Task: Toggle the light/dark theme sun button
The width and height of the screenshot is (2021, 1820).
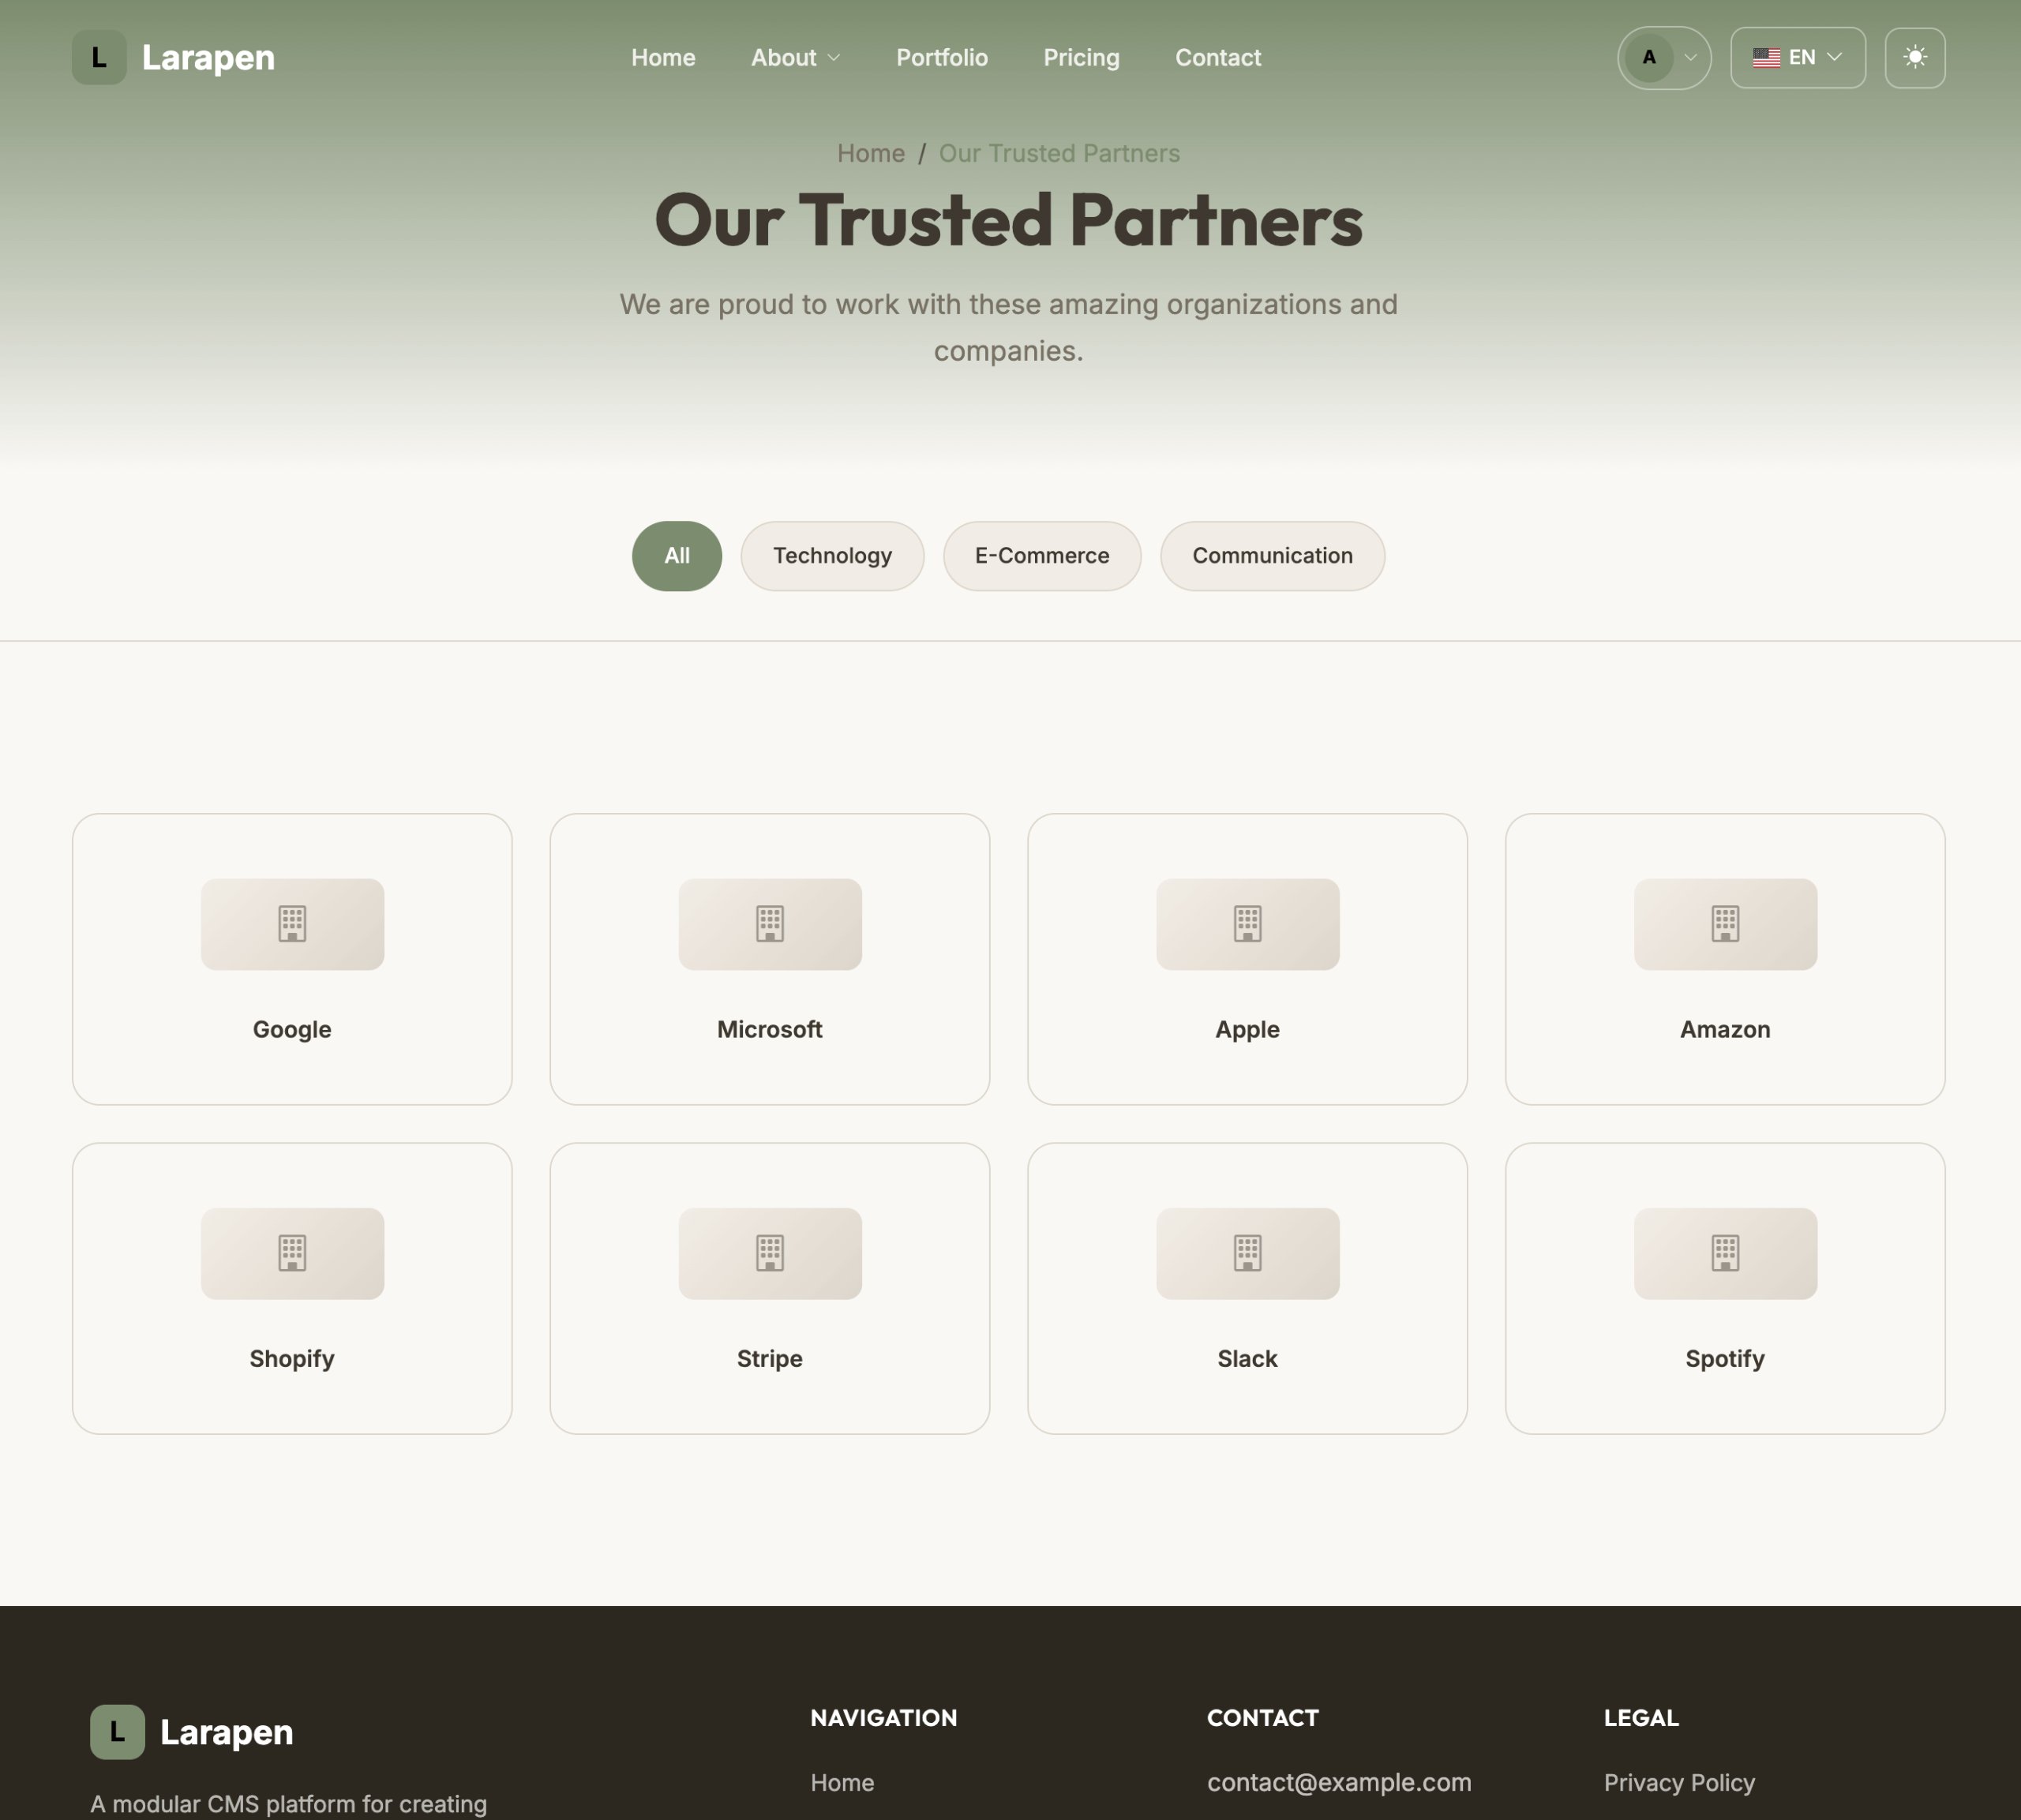Action: tap(1914, 57)
